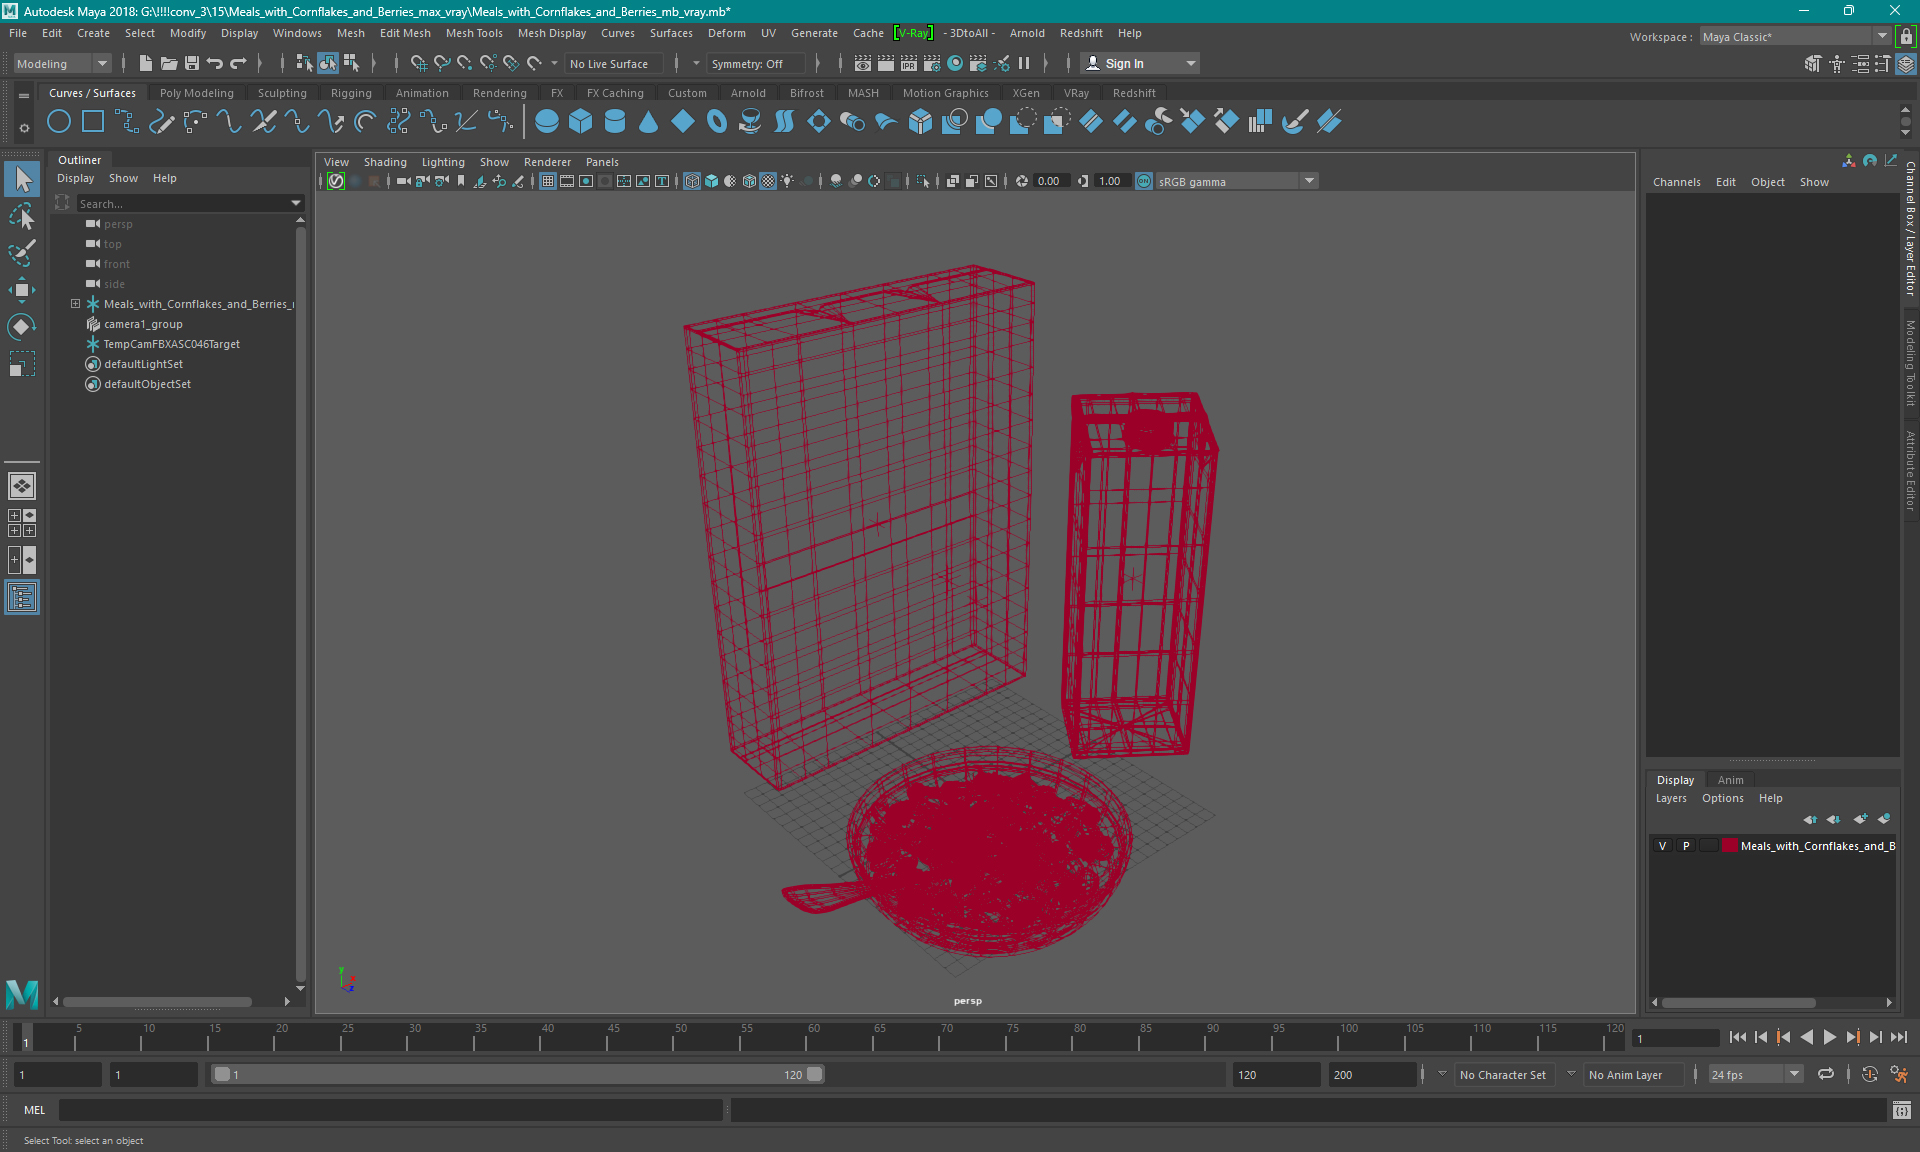Switch to the Anim tab in layer editor
The width and height of the screenshot is (1920, 1152).
click(x=1730, y=780)
